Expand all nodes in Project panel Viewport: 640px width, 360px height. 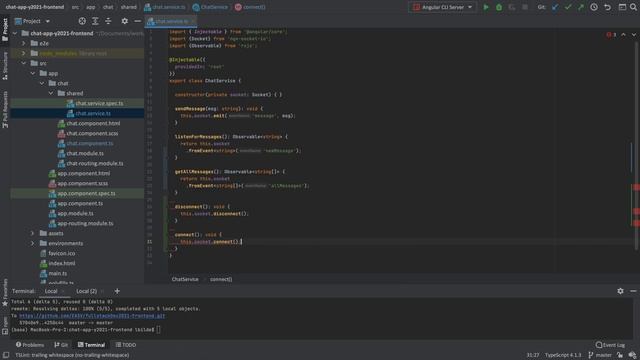(x=95, y=21)
